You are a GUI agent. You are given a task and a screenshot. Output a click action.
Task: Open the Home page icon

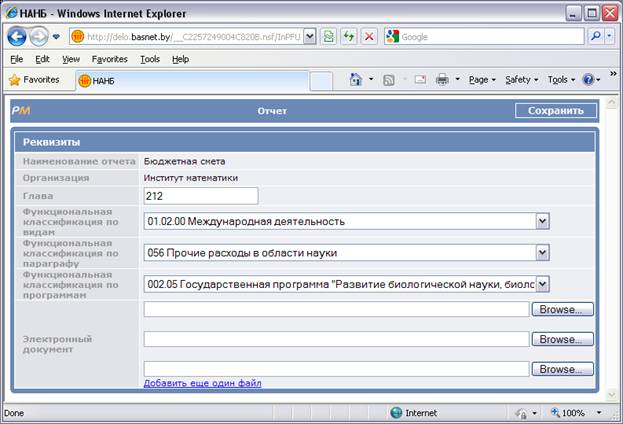tap(356, 79)
